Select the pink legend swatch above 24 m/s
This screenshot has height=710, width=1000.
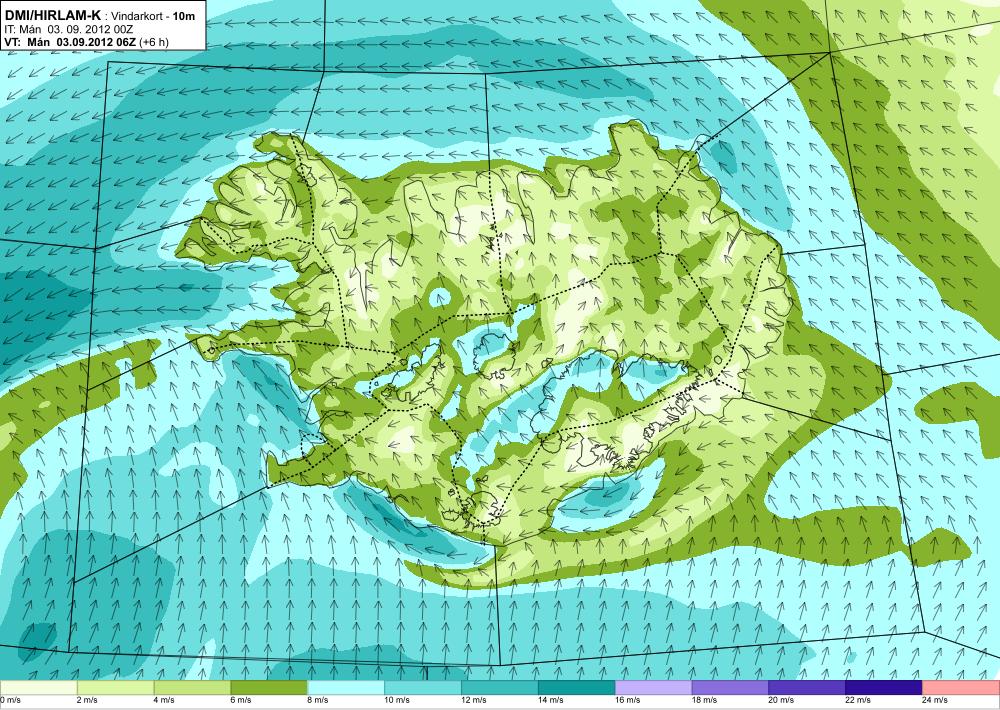[x=961, y=688]
